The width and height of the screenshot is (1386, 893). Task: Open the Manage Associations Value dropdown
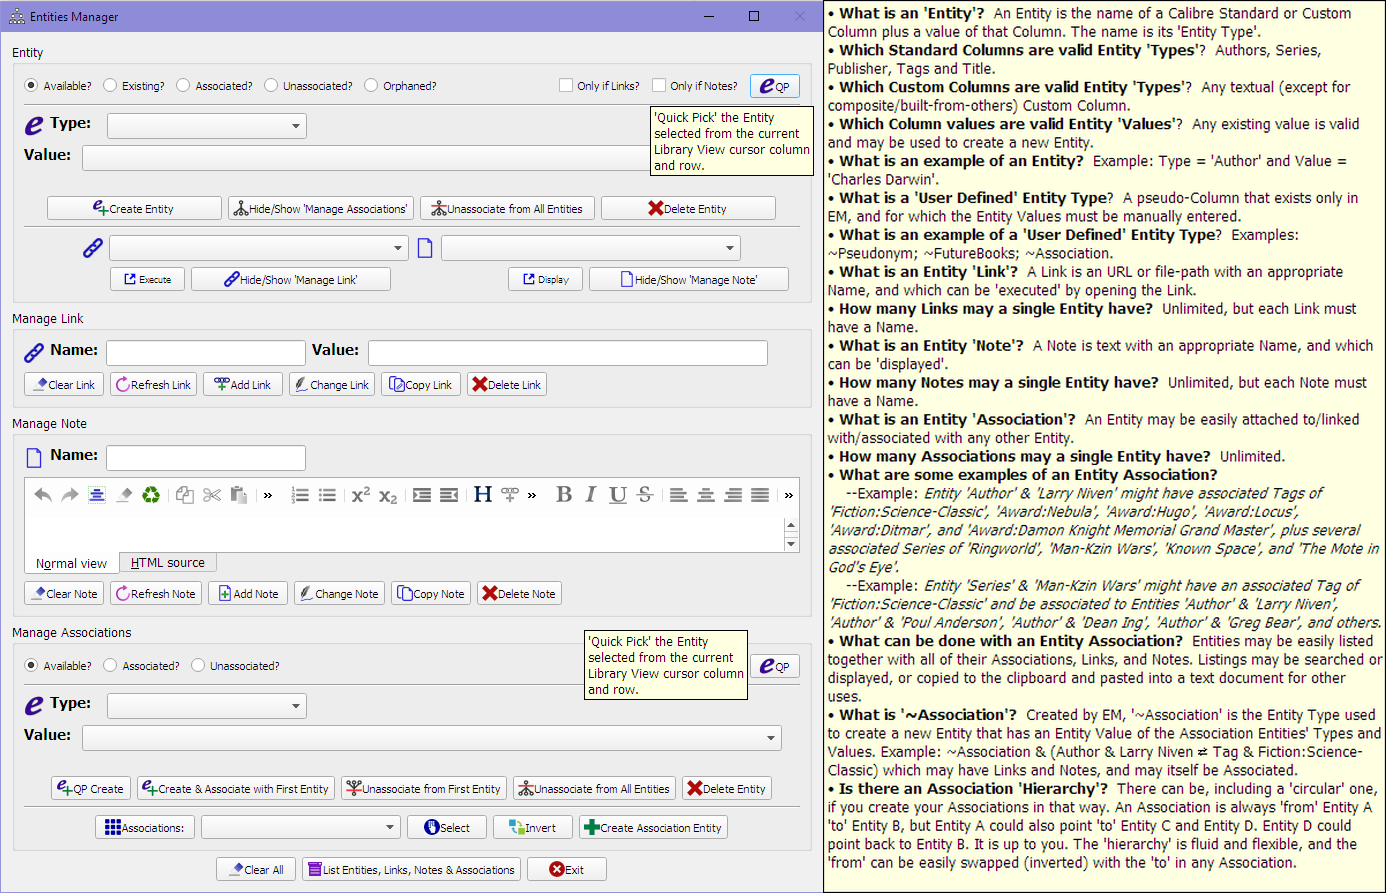[x=432, y=738]
